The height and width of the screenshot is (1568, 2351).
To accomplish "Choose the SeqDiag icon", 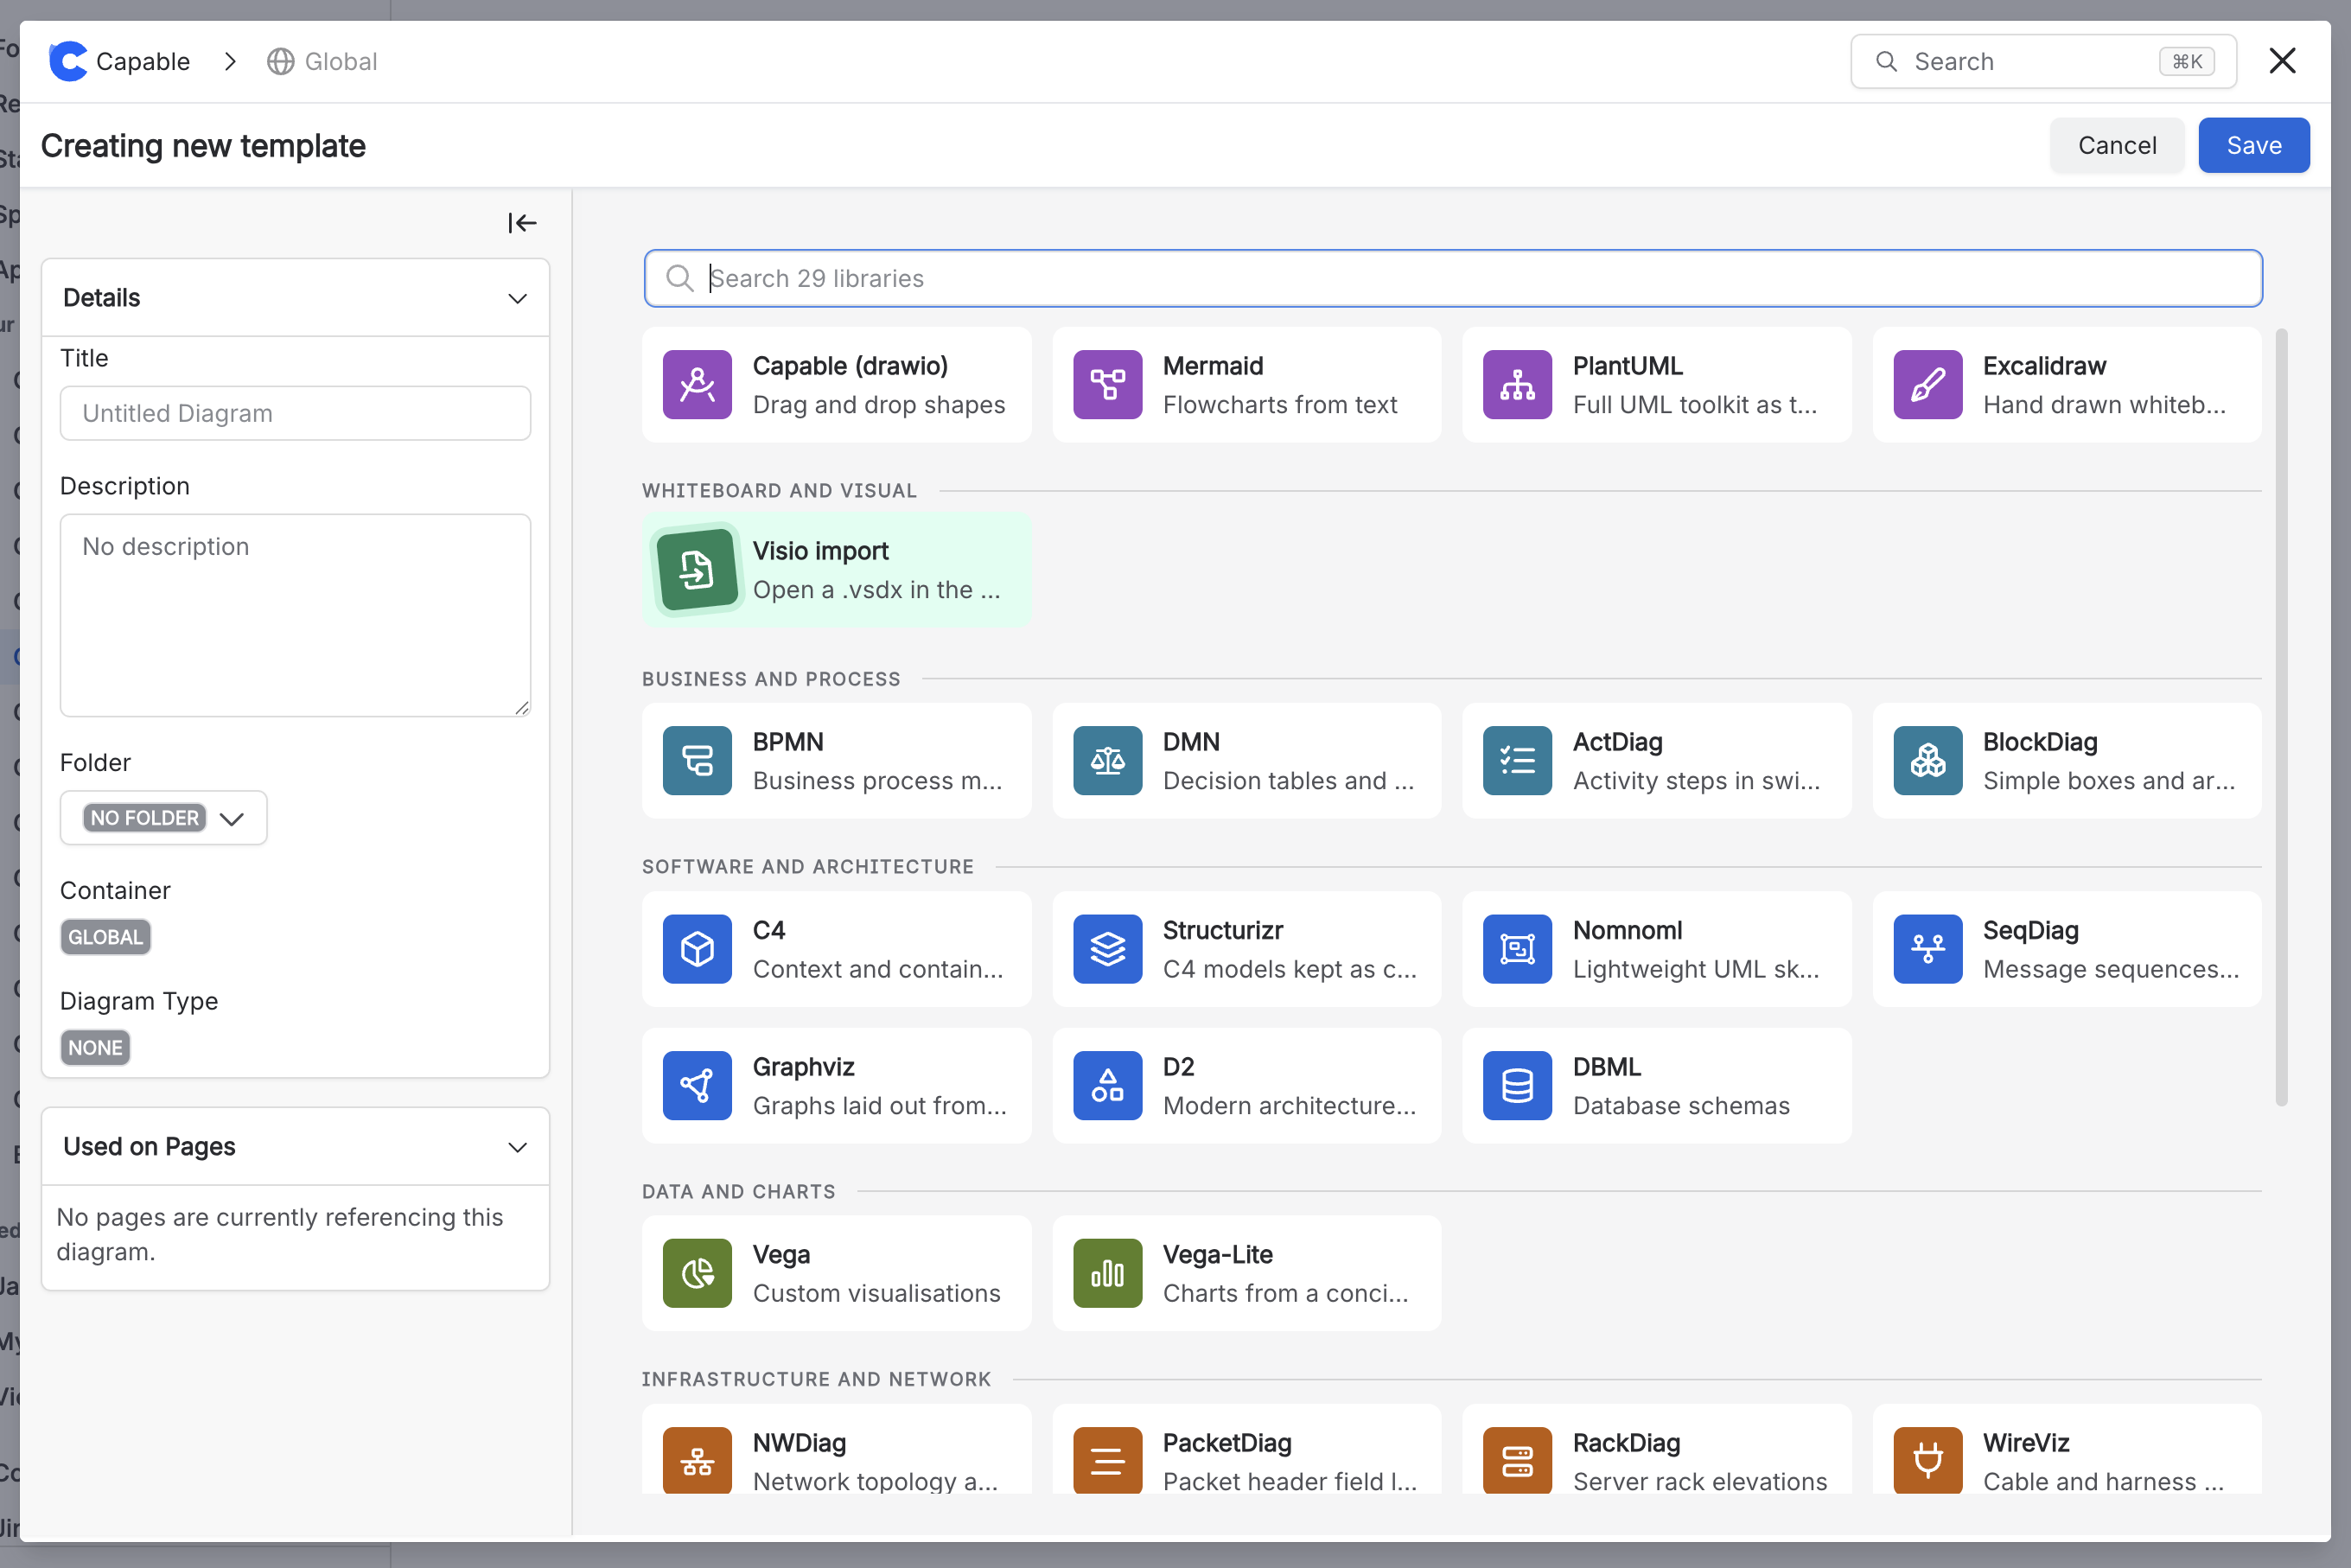I will pos(1927,948).
